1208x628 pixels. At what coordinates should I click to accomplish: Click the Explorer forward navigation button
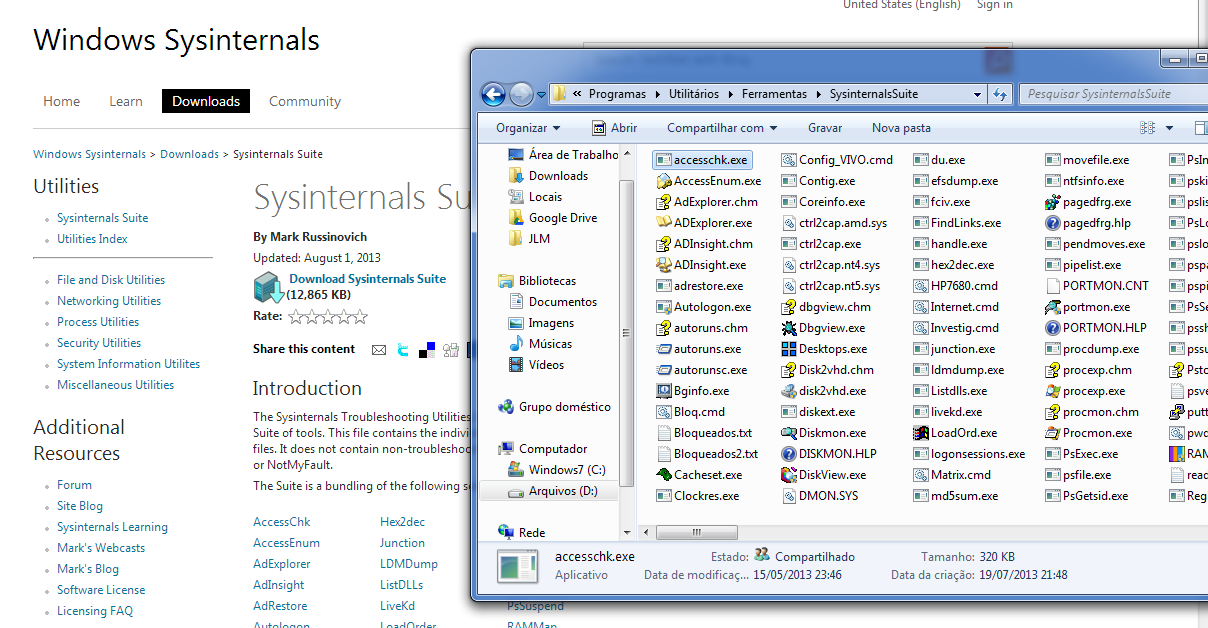click(521, 95)
